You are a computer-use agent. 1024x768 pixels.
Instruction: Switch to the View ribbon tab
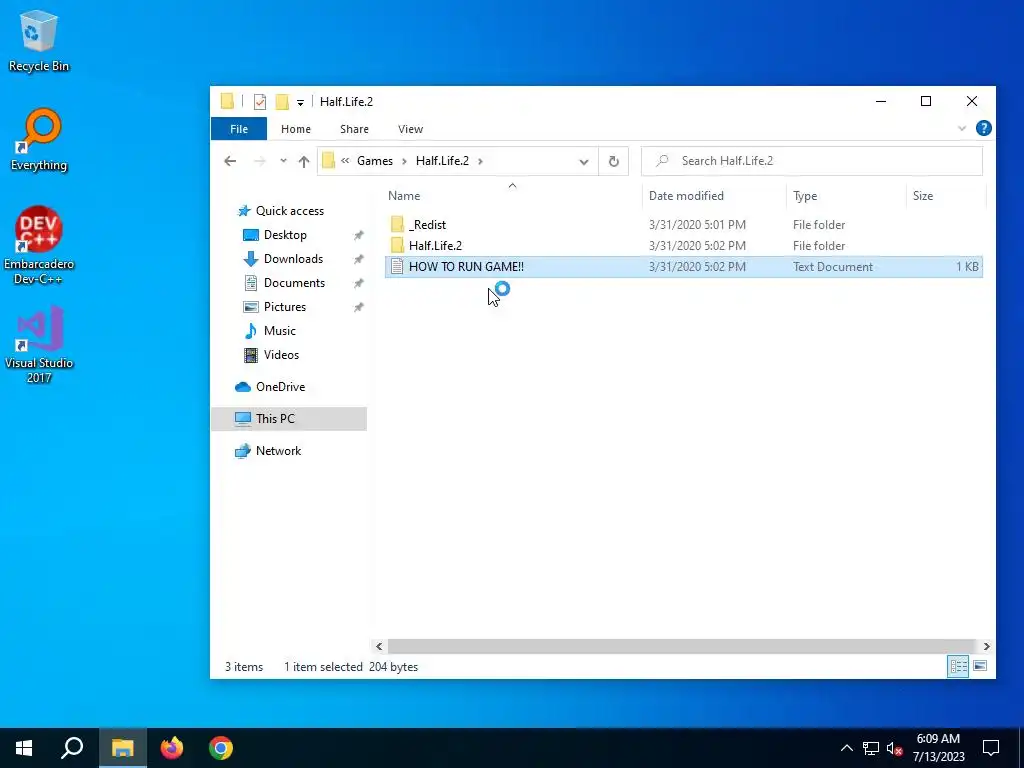(411, 129)
